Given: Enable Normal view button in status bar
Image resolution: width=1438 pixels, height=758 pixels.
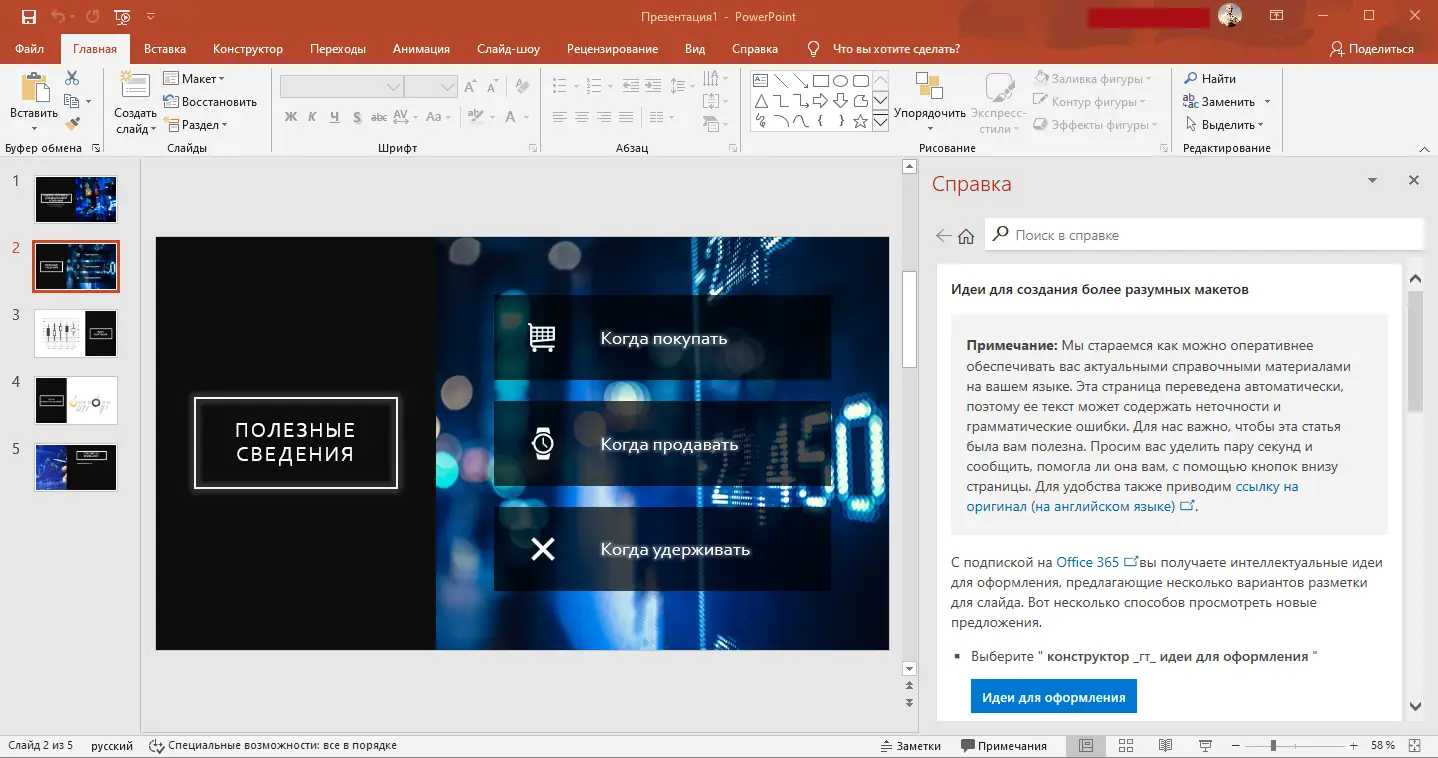Looking at the screenshot, I should tap(1086, 746).
